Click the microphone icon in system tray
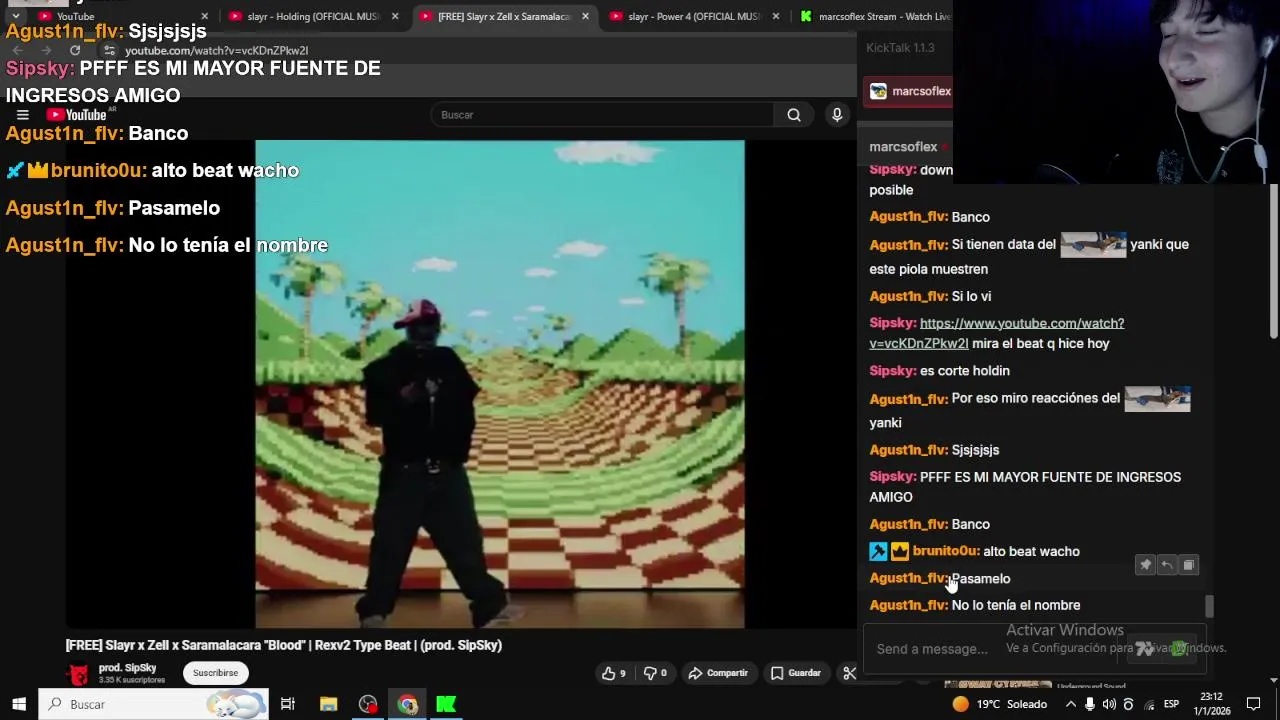This screenshot has width=1280, height=720. [x=1090, y=704]
